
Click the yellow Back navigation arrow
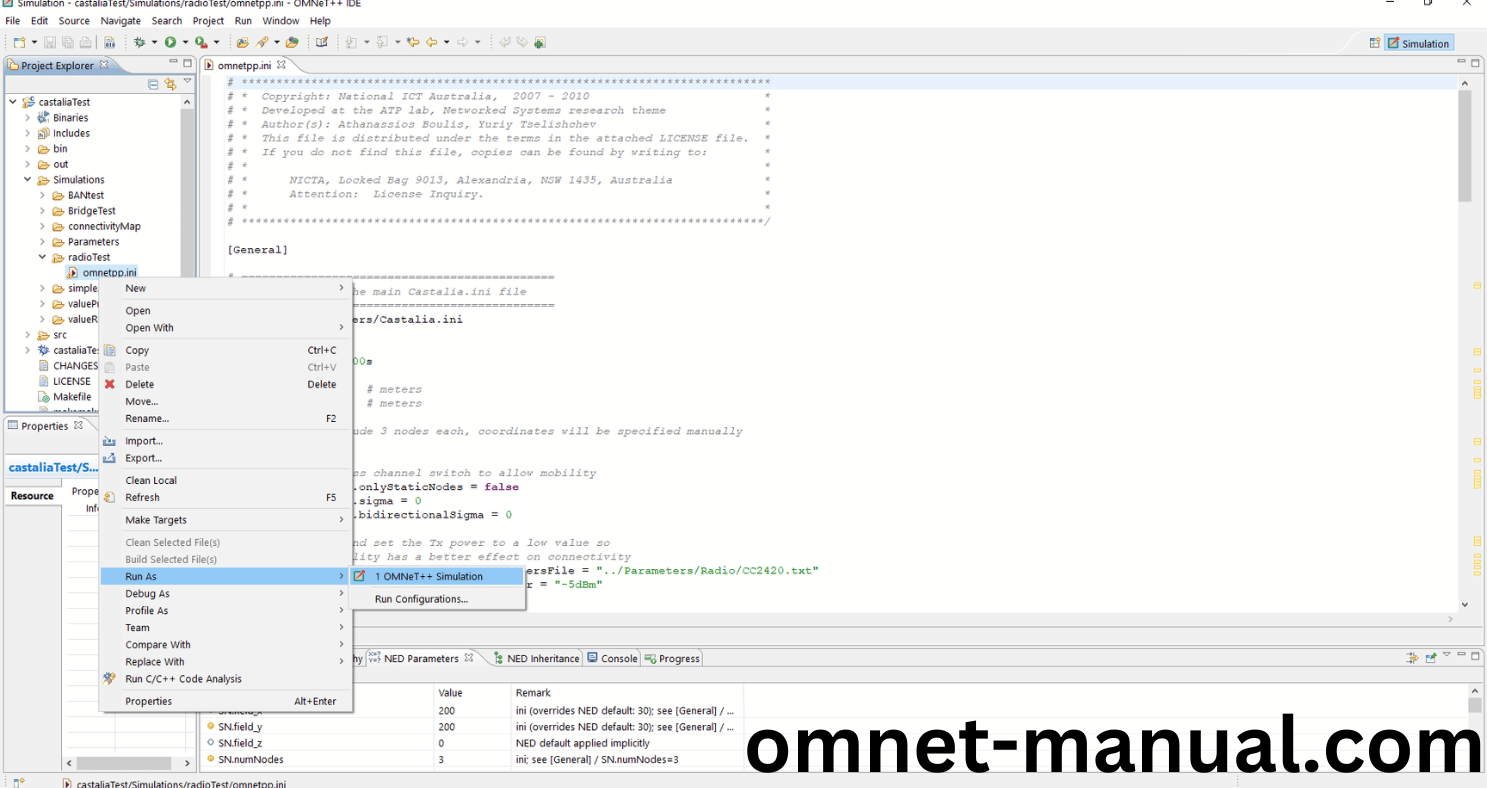click(432, 42)
